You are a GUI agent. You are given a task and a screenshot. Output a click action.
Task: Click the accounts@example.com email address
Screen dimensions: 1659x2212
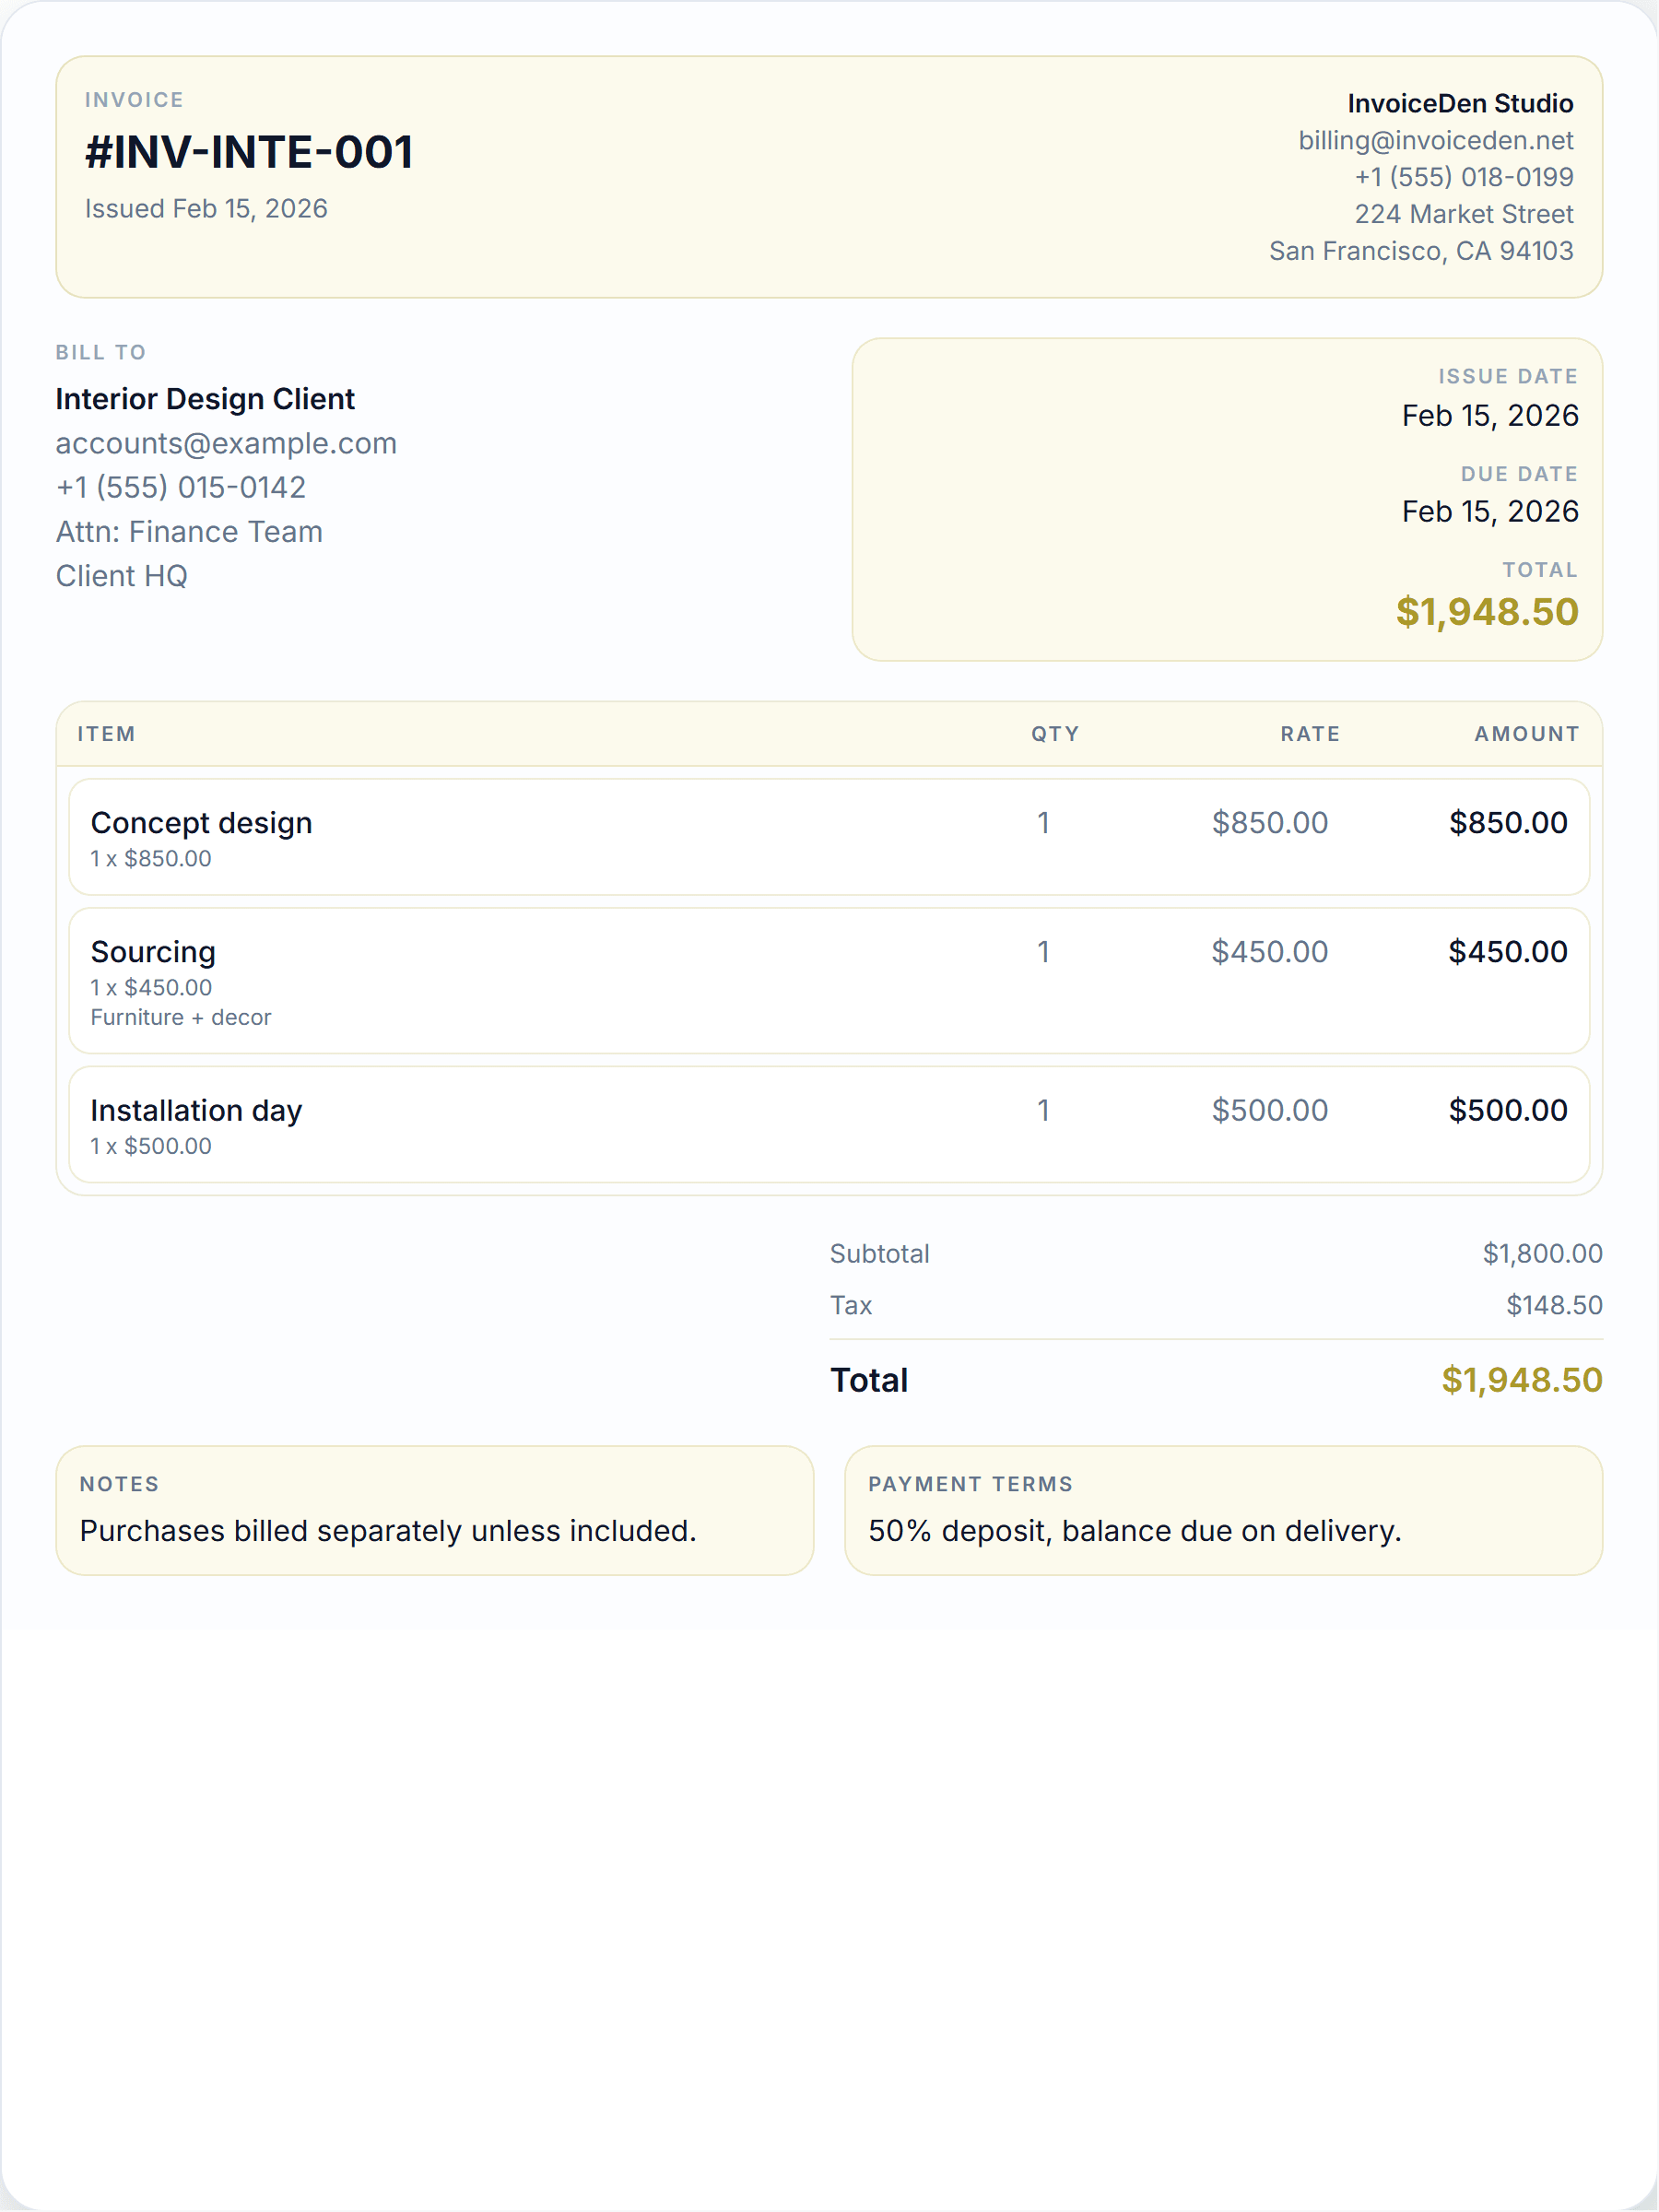coord(226,443)
